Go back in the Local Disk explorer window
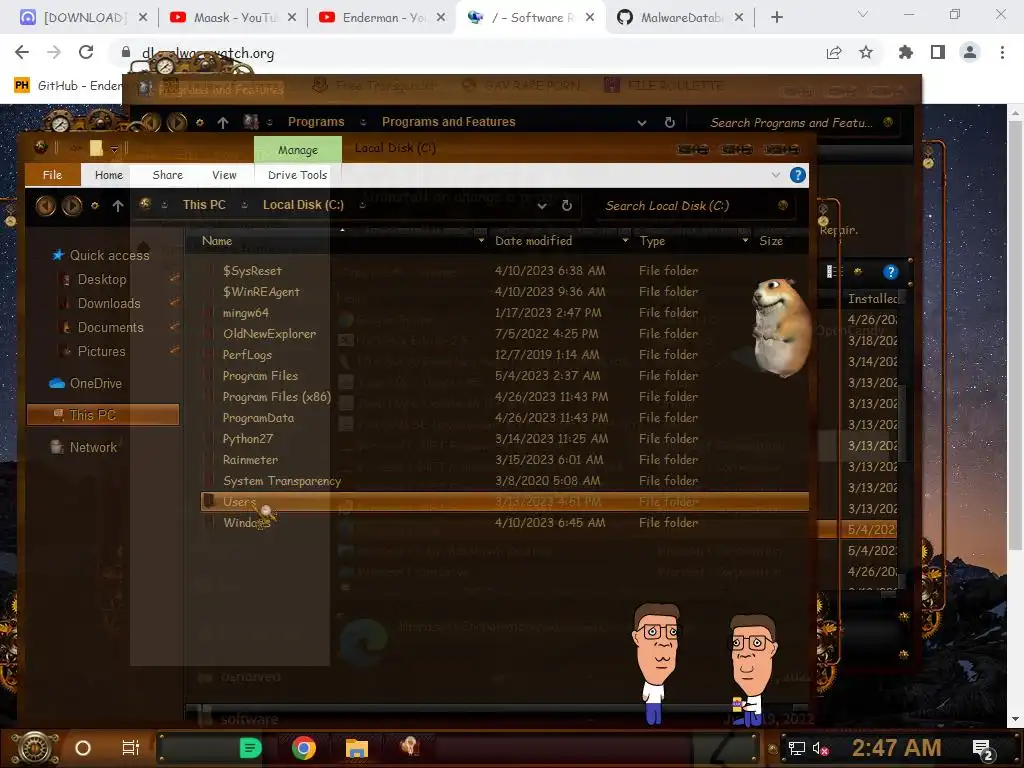Viewport: 1024px width, 768px height. tap(45, 206)
